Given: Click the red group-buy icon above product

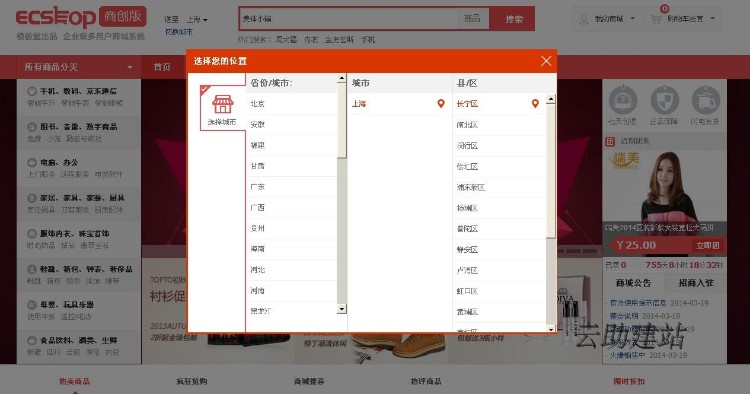Looking at the screenshot, I should tap(610, 141).
